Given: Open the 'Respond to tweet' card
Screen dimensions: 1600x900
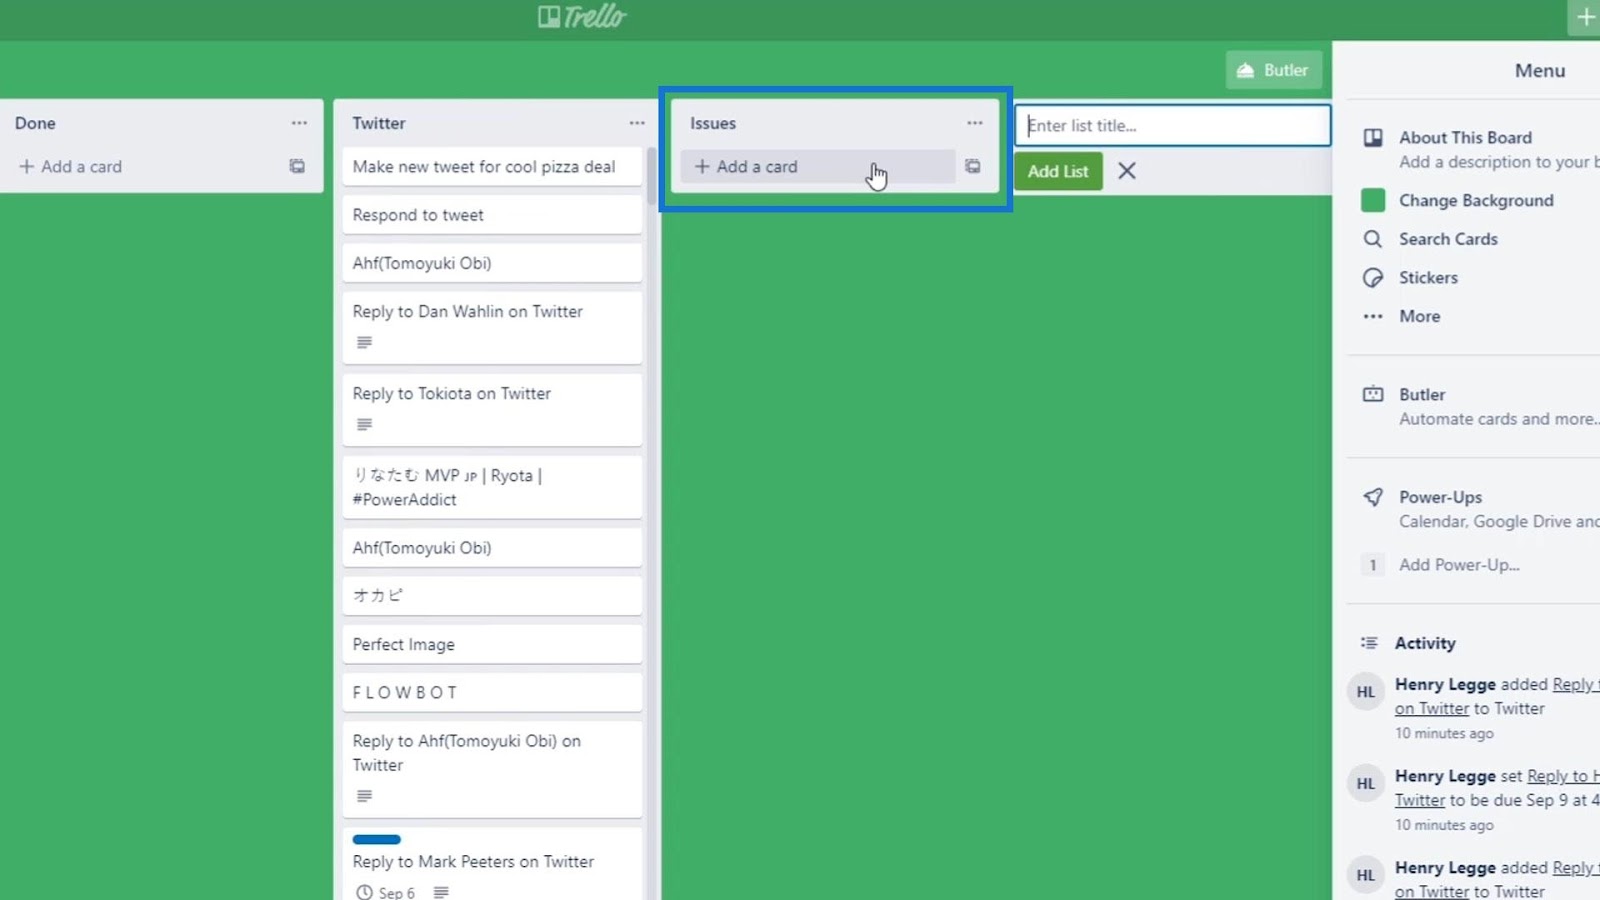Looking at the screenshot, I should pos(492,215).
